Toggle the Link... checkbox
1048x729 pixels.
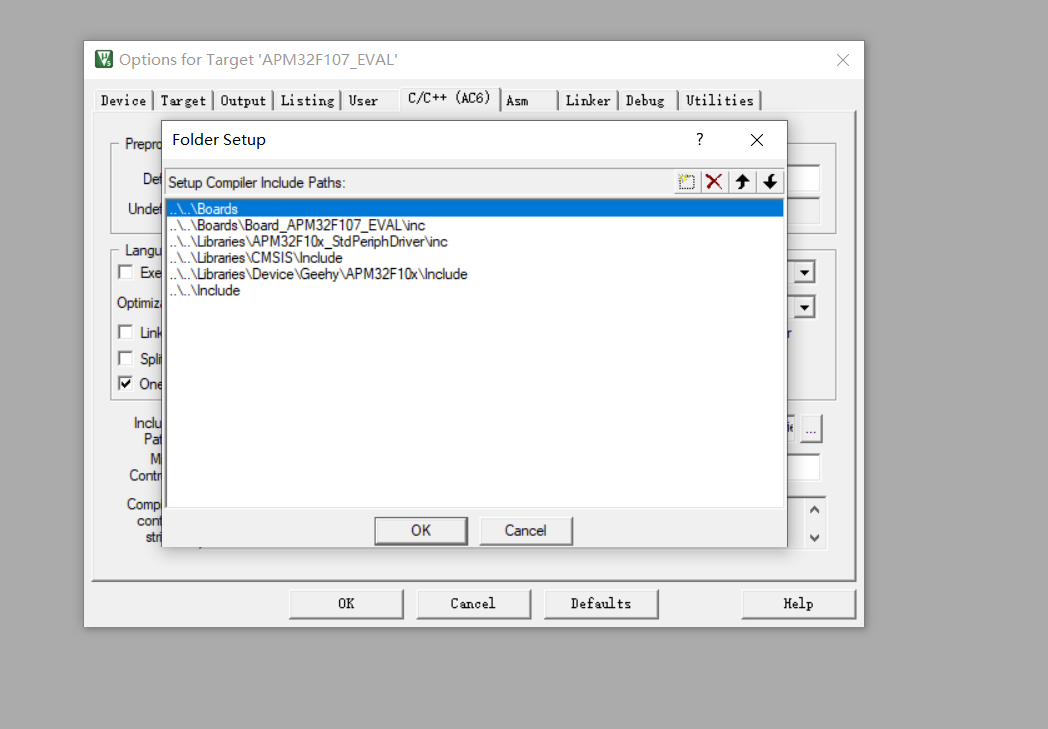click(125, 332)
